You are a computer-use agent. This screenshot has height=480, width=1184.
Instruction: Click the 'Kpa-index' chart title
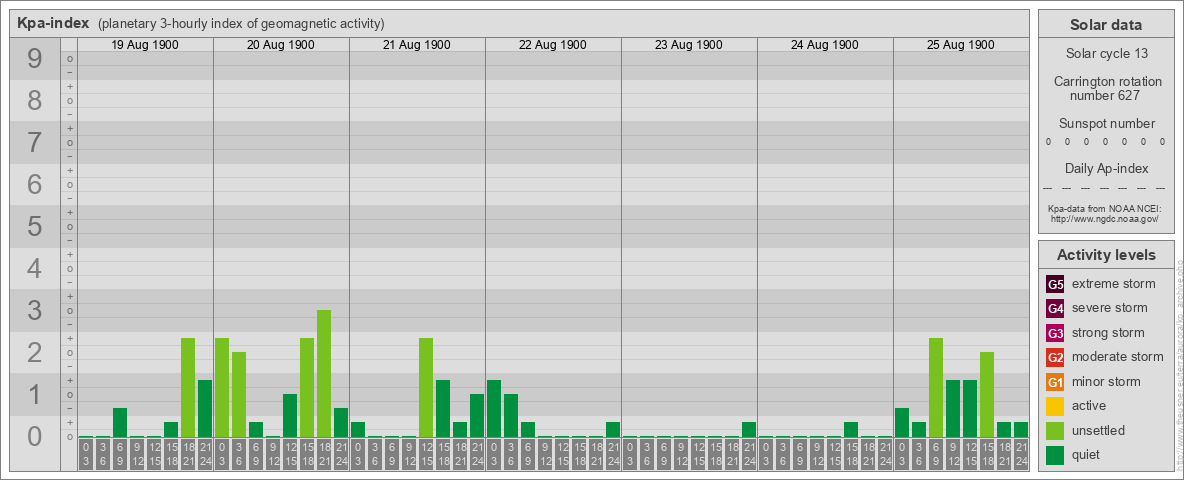click(x=54, y=23)
